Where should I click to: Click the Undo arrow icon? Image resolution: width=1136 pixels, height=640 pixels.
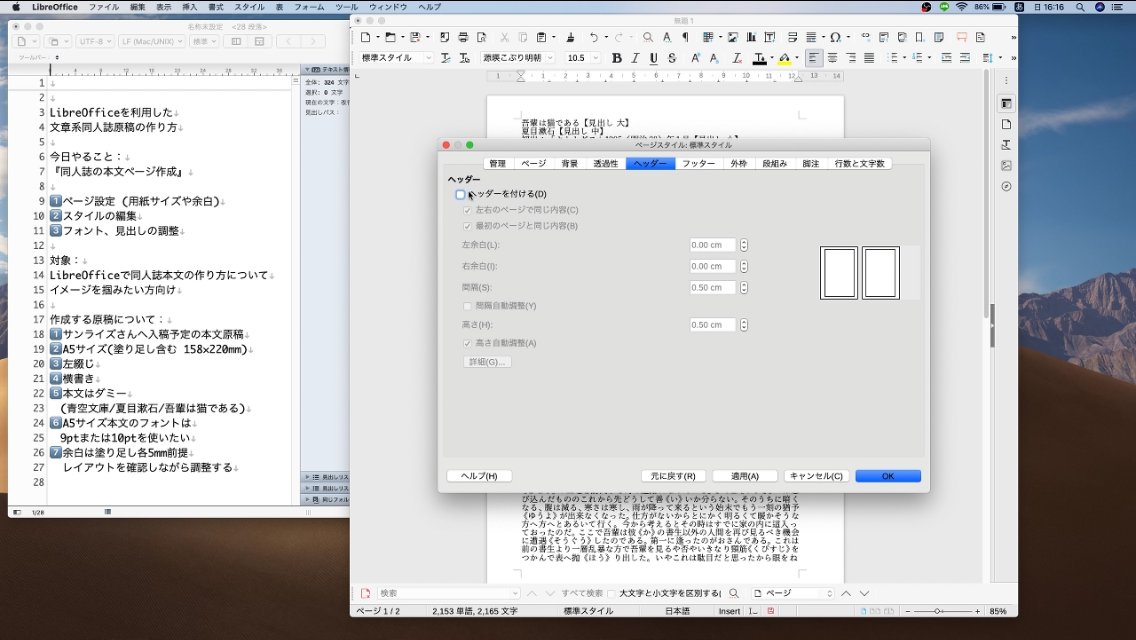pos(593,37)
